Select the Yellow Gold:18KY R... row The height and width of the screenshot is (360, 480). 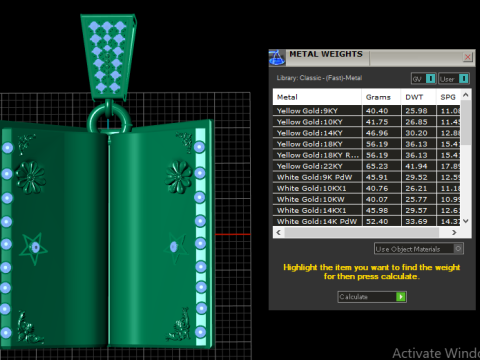click(367, 155)
